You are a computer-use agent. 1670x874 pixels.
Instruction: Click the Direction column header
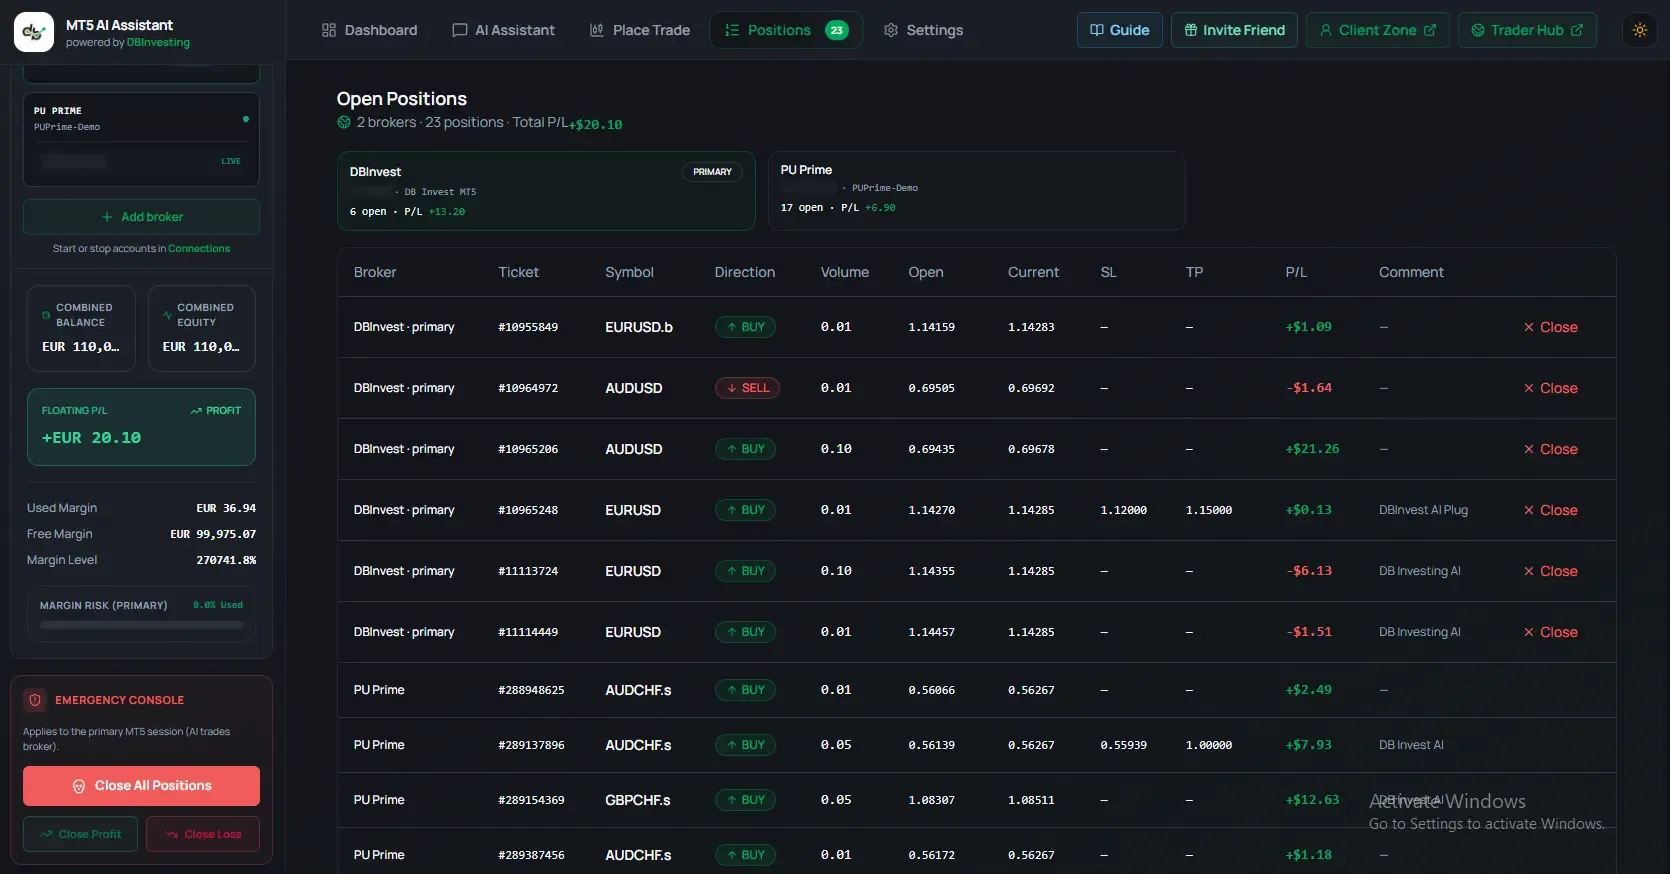(744, 272)
